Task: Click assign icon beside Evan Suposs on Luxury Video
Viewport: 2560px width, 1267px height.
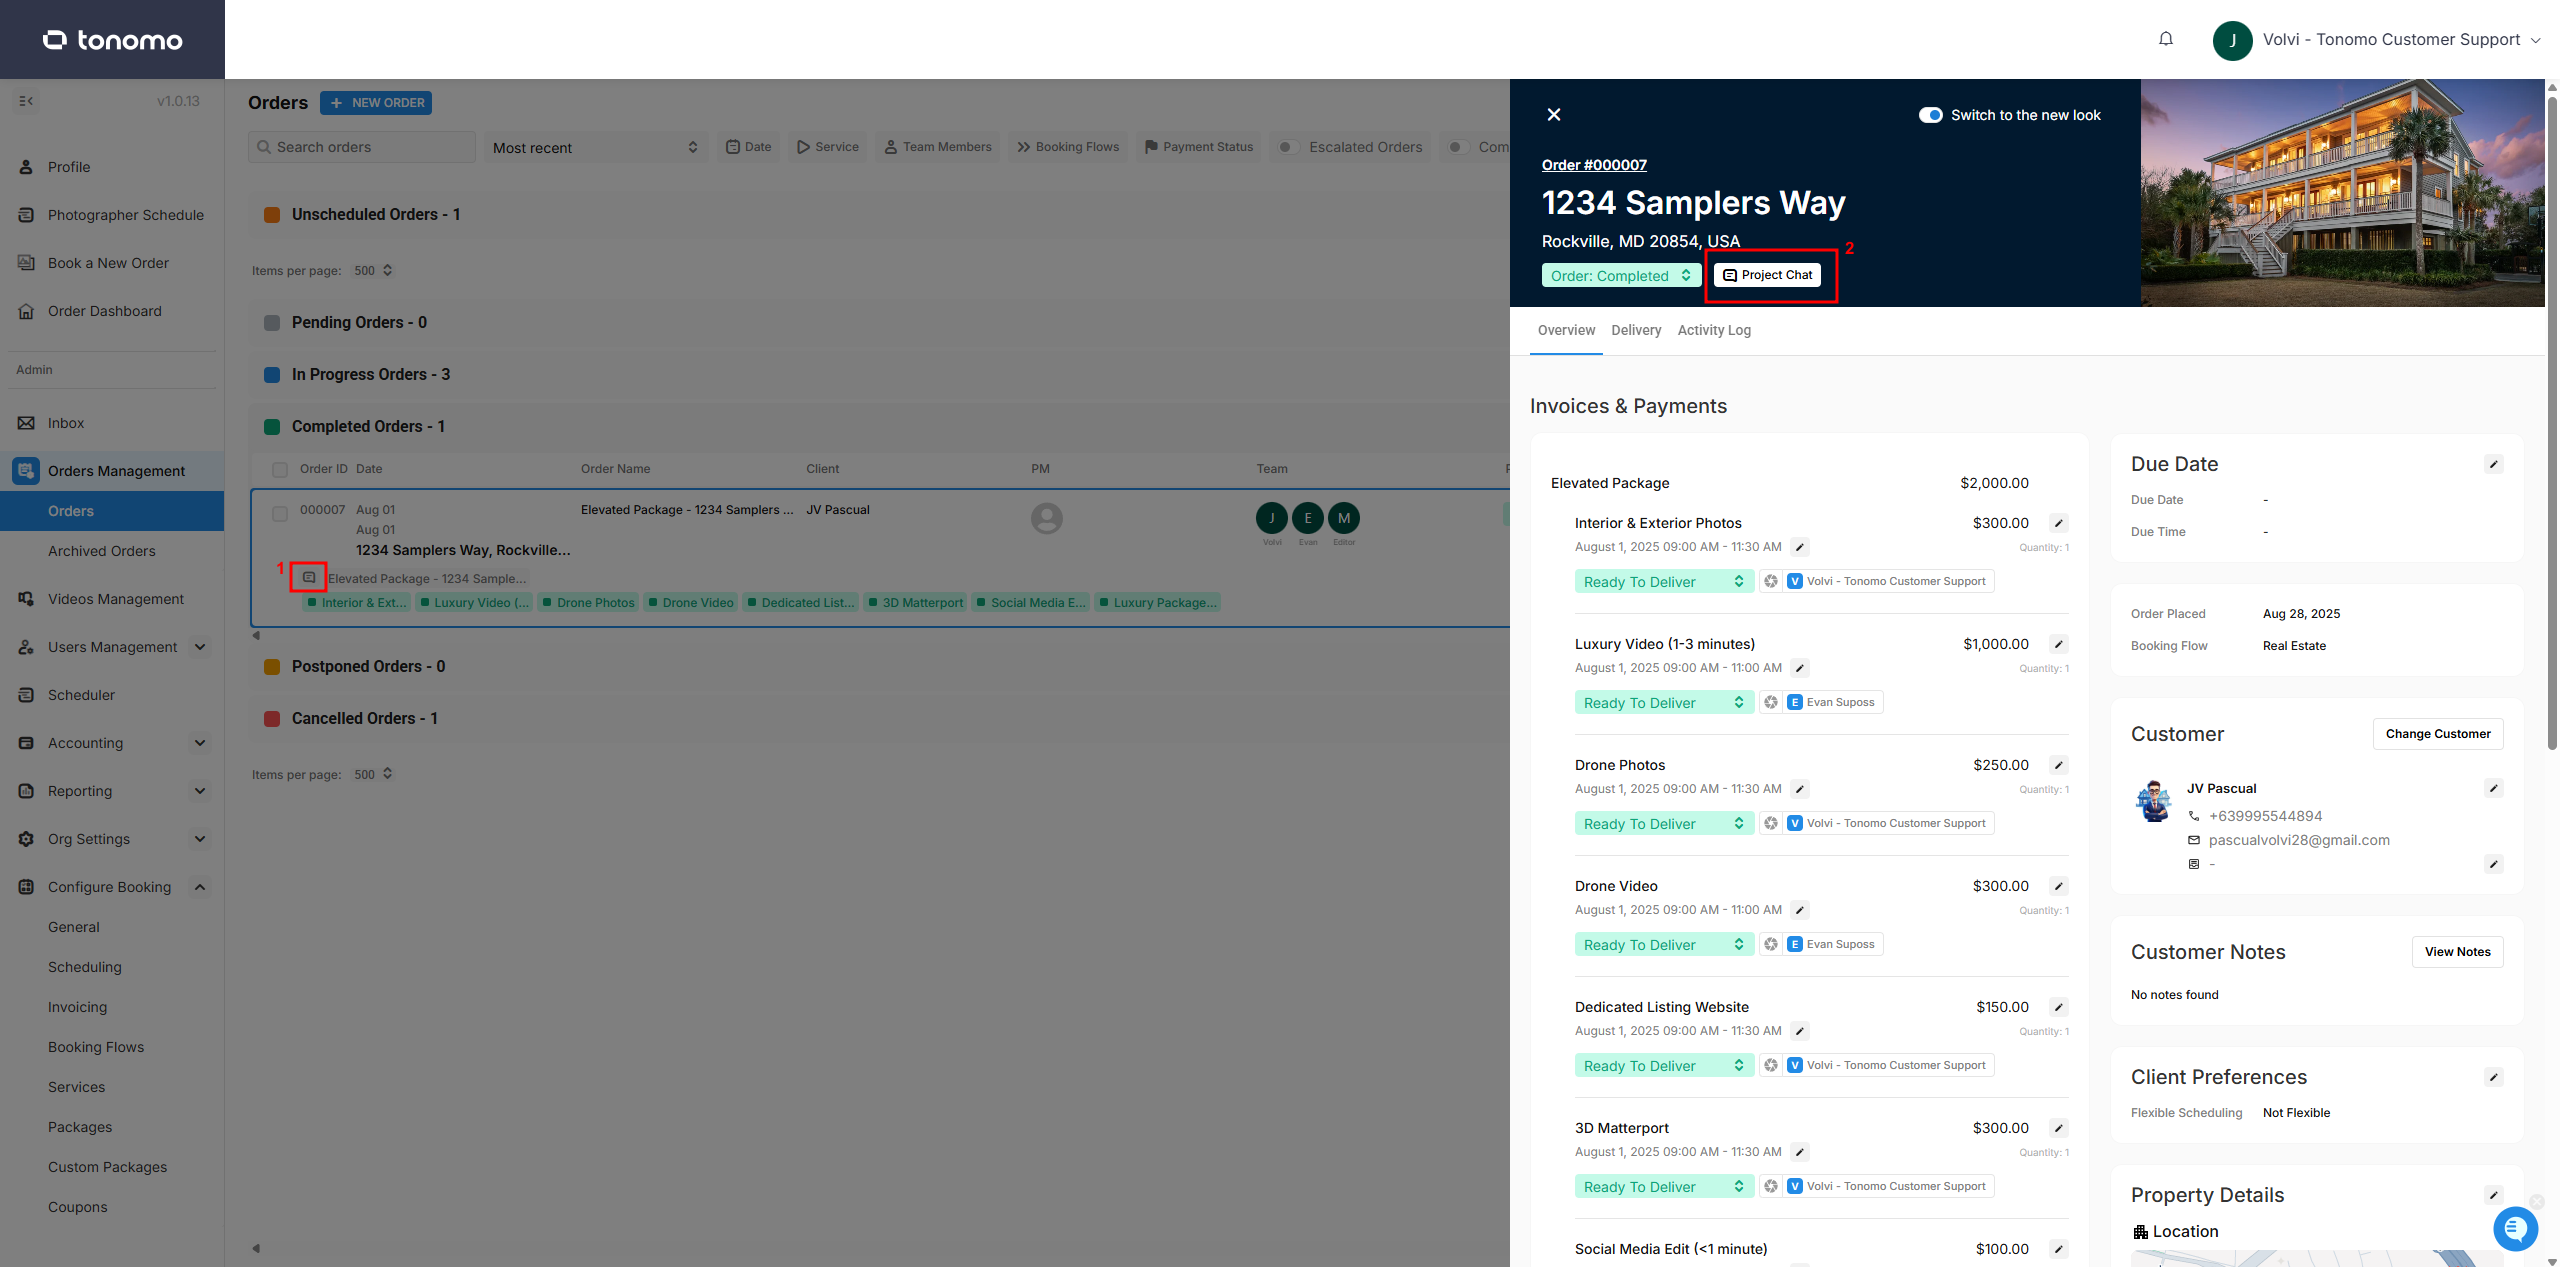Action: 1771,702
